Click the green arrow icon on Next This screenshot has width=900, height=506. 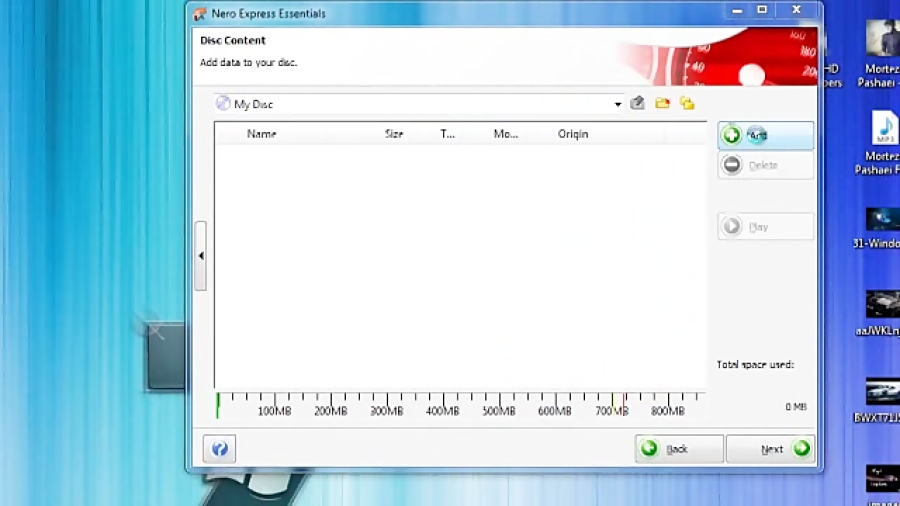click(x=801, y=449)
